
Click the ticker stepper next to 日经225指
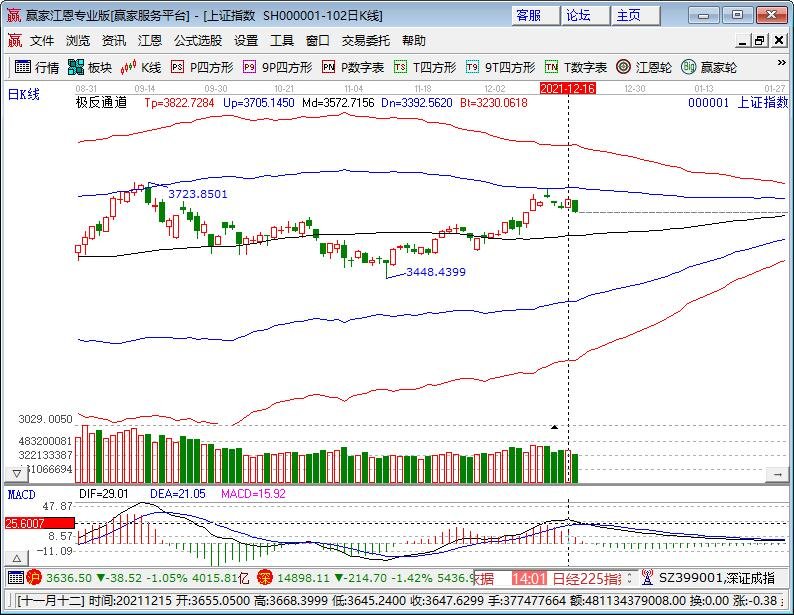pos(629,578)
